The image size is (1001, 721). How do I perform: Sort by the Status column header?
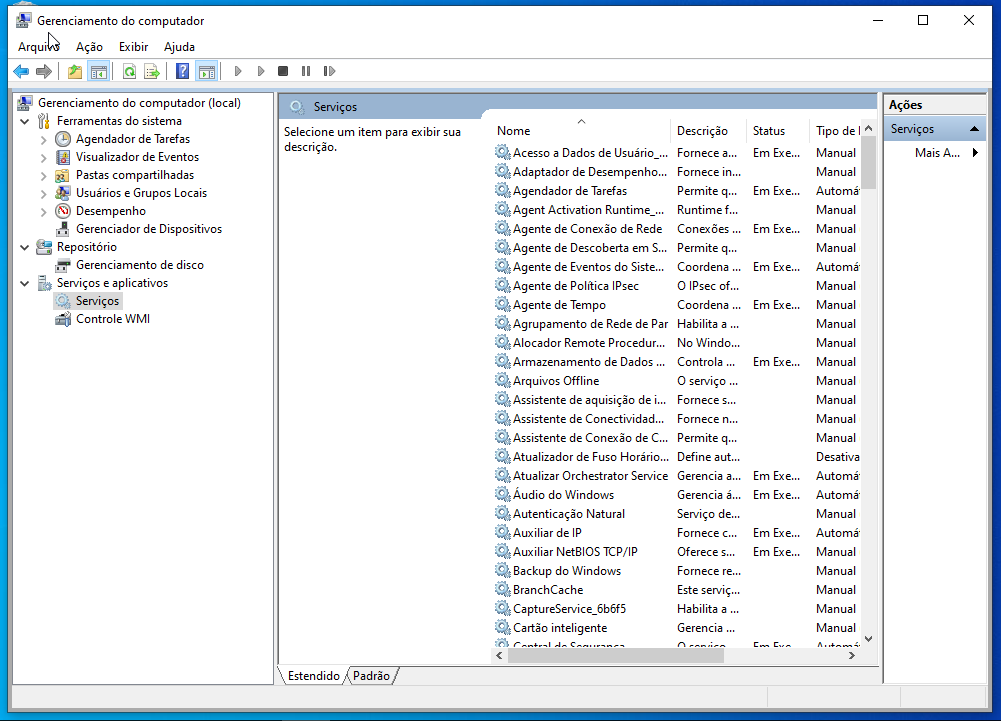coord(777,130)
